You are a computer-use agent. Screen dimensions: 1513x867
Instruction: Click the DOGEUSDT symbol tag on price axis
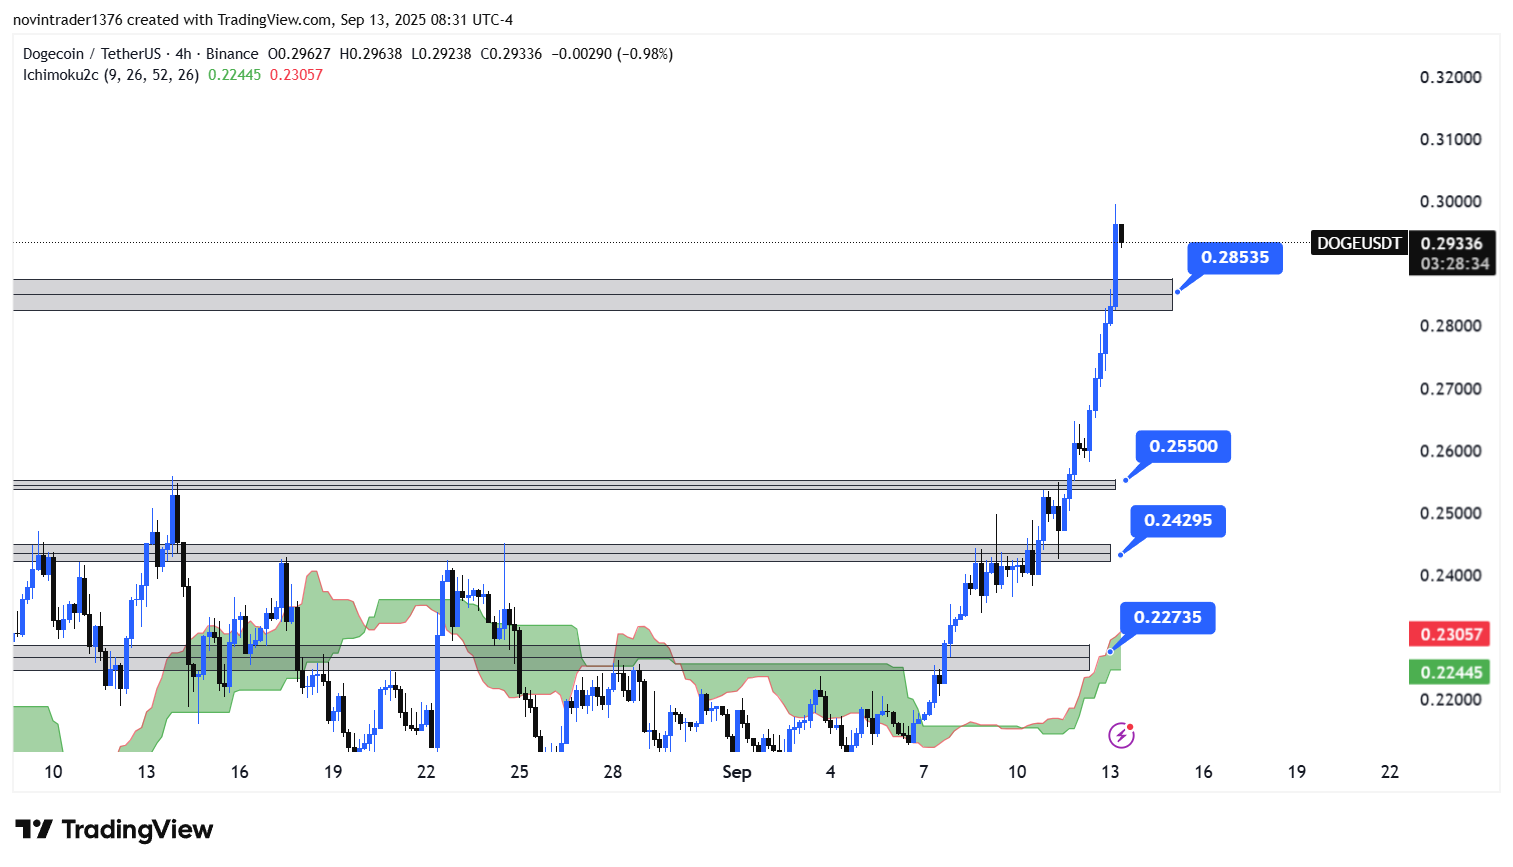click(1358, 243)
